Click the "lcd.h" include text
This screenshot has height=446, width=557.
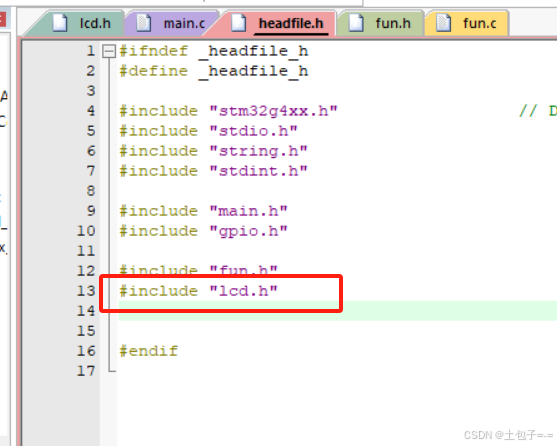pyautogui.click(x=243, y=291)
